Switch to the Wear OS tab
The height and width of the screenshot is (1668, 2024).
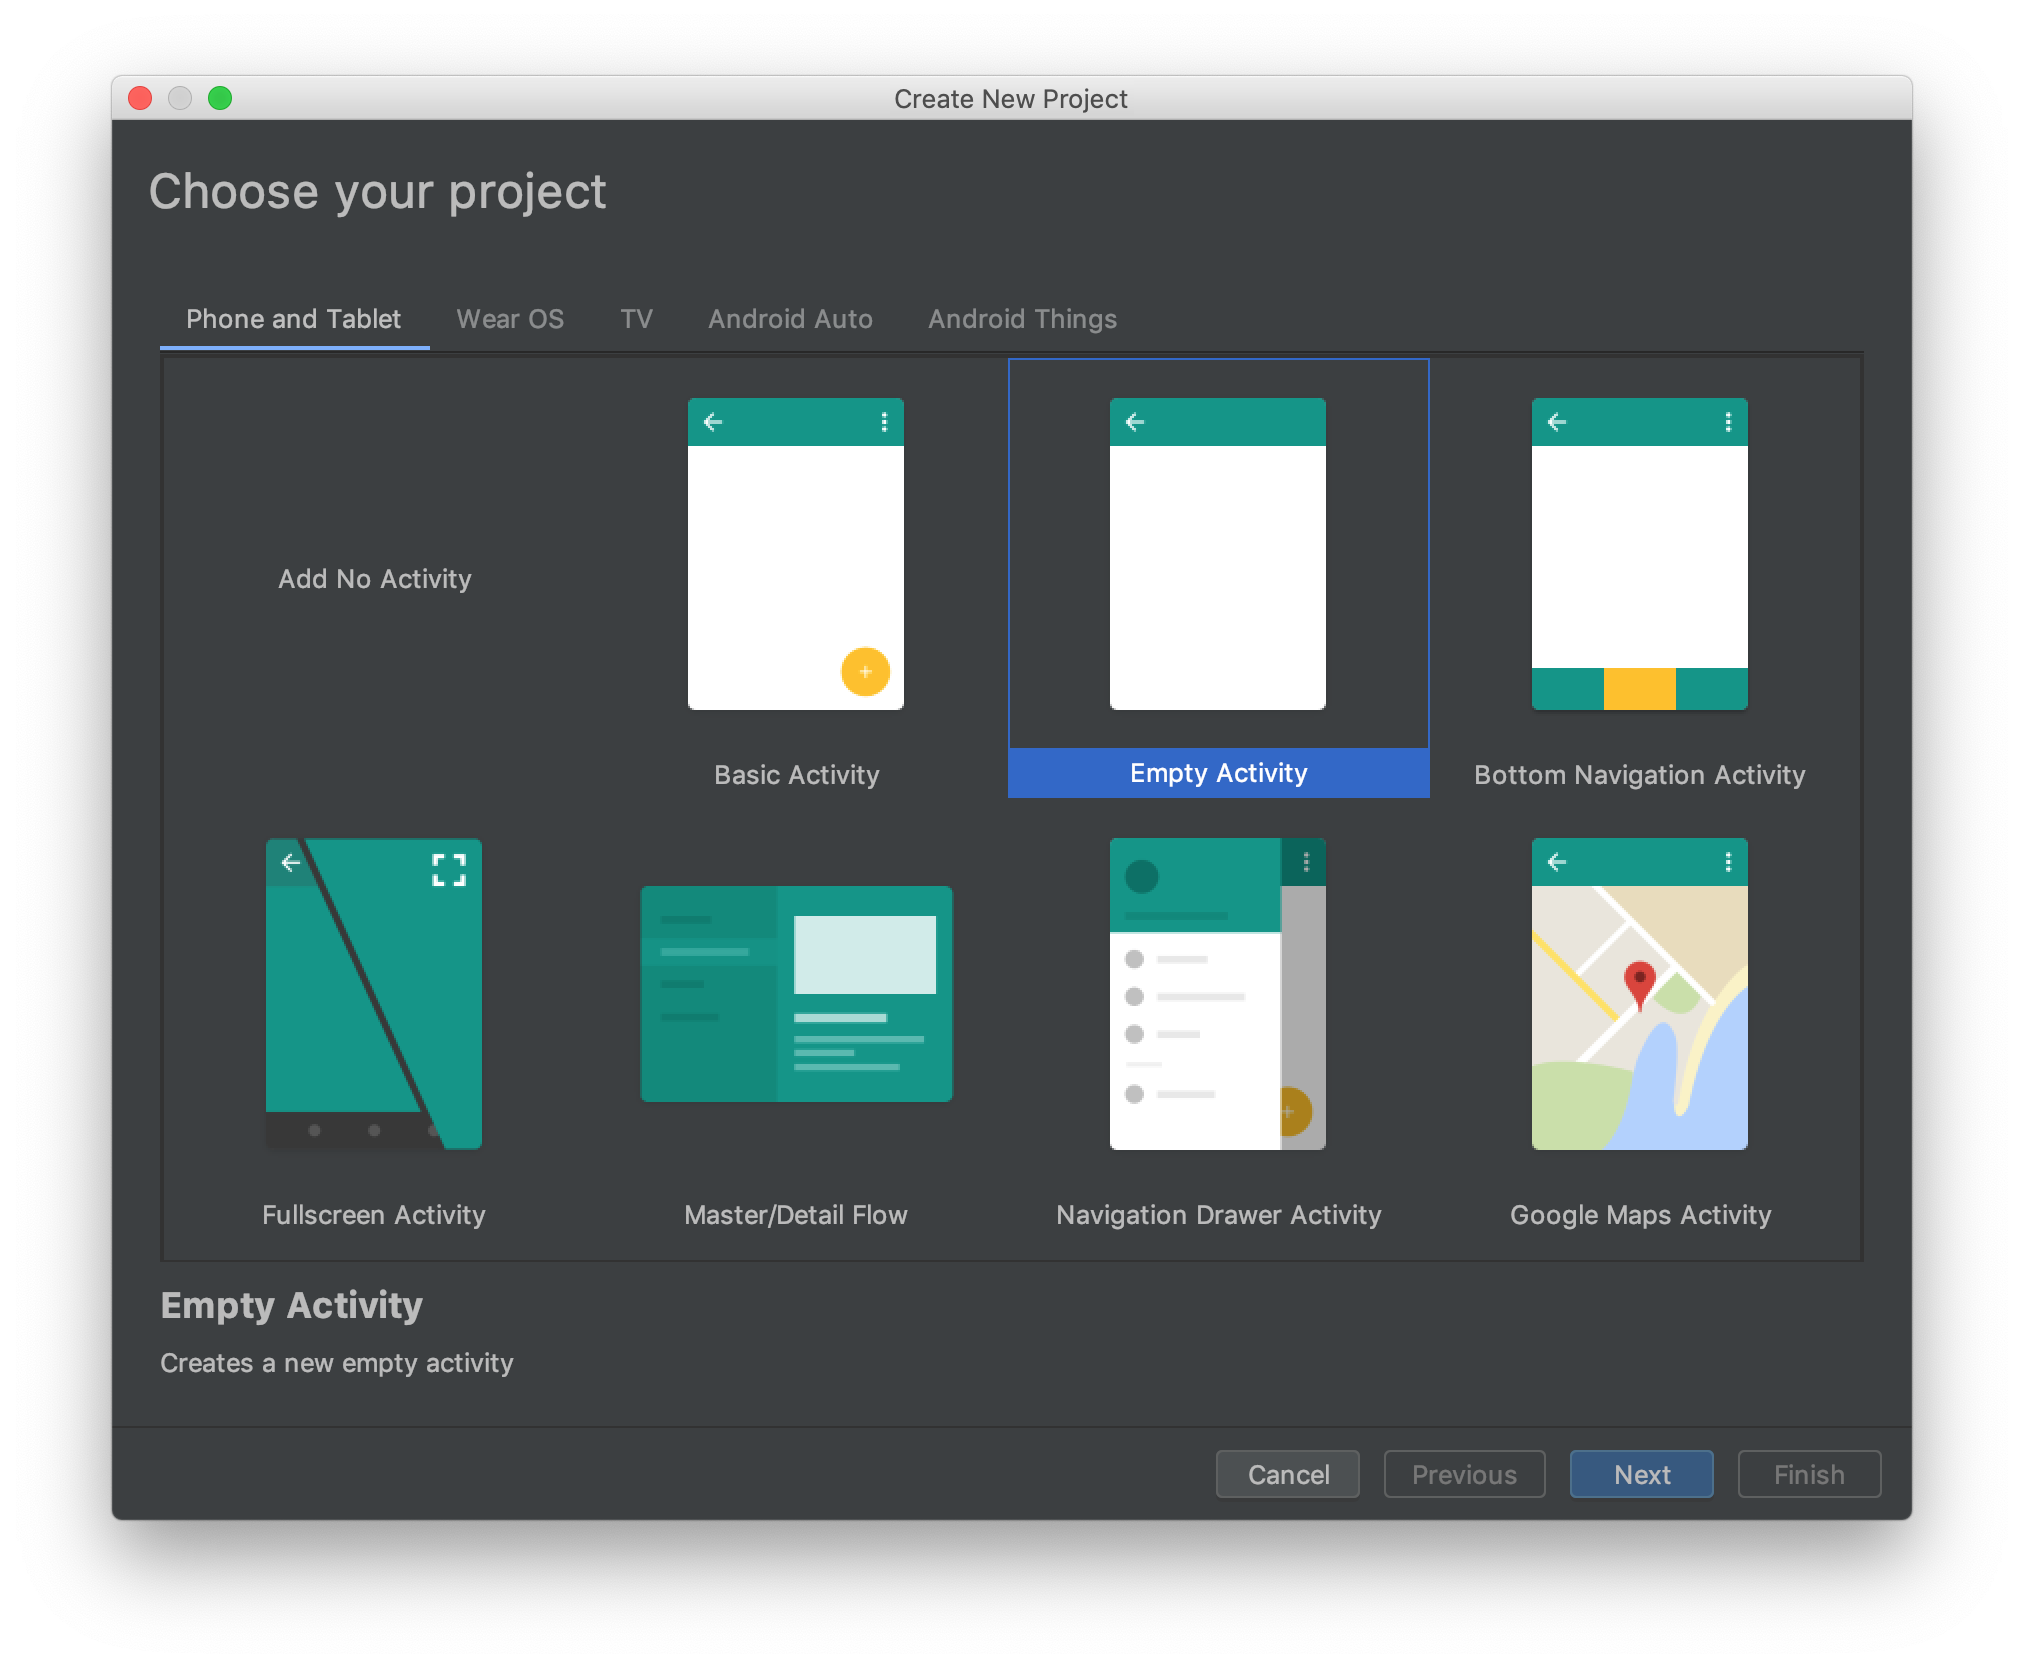tap(510, 319)
